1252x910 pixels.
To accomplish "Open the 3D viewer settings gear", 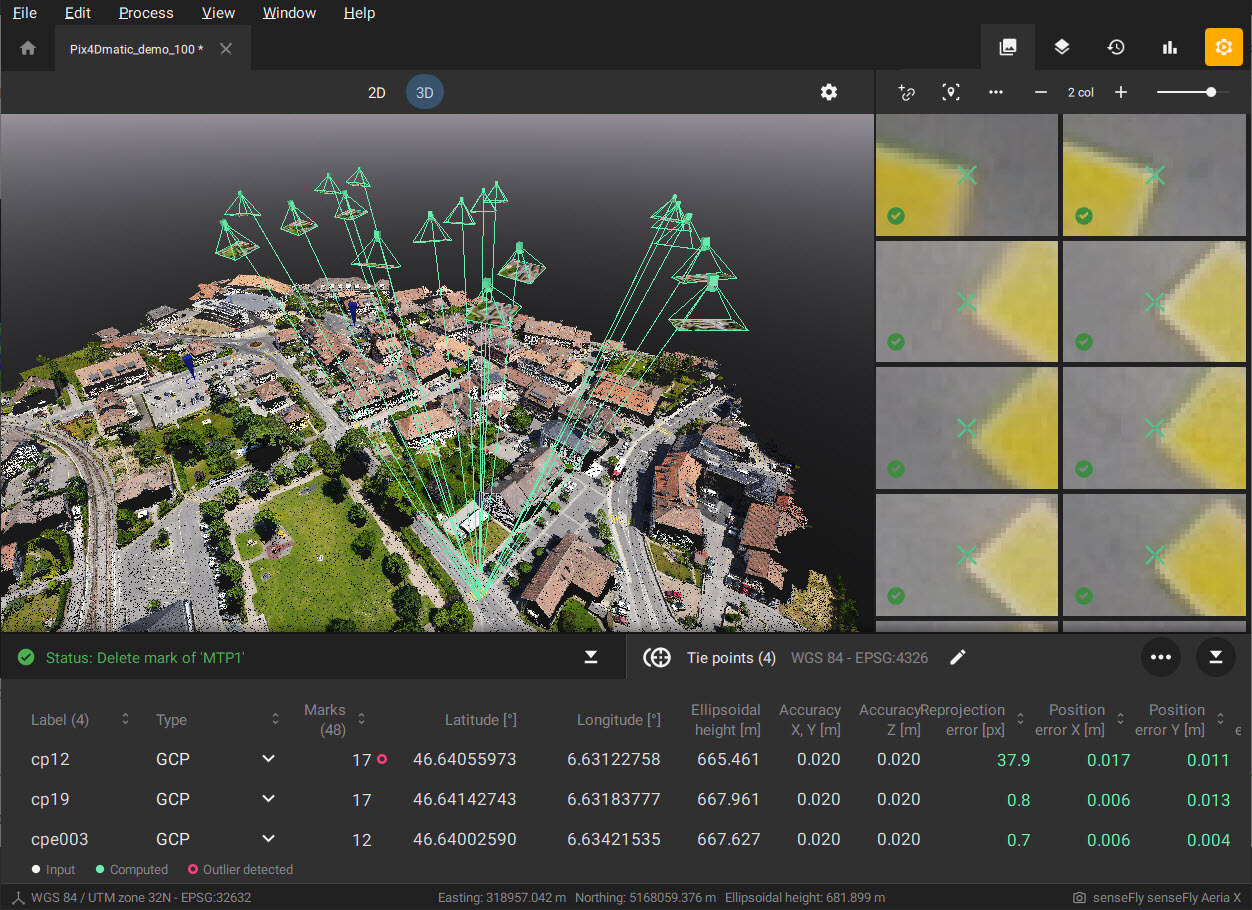I will click(x=828, y=92).
